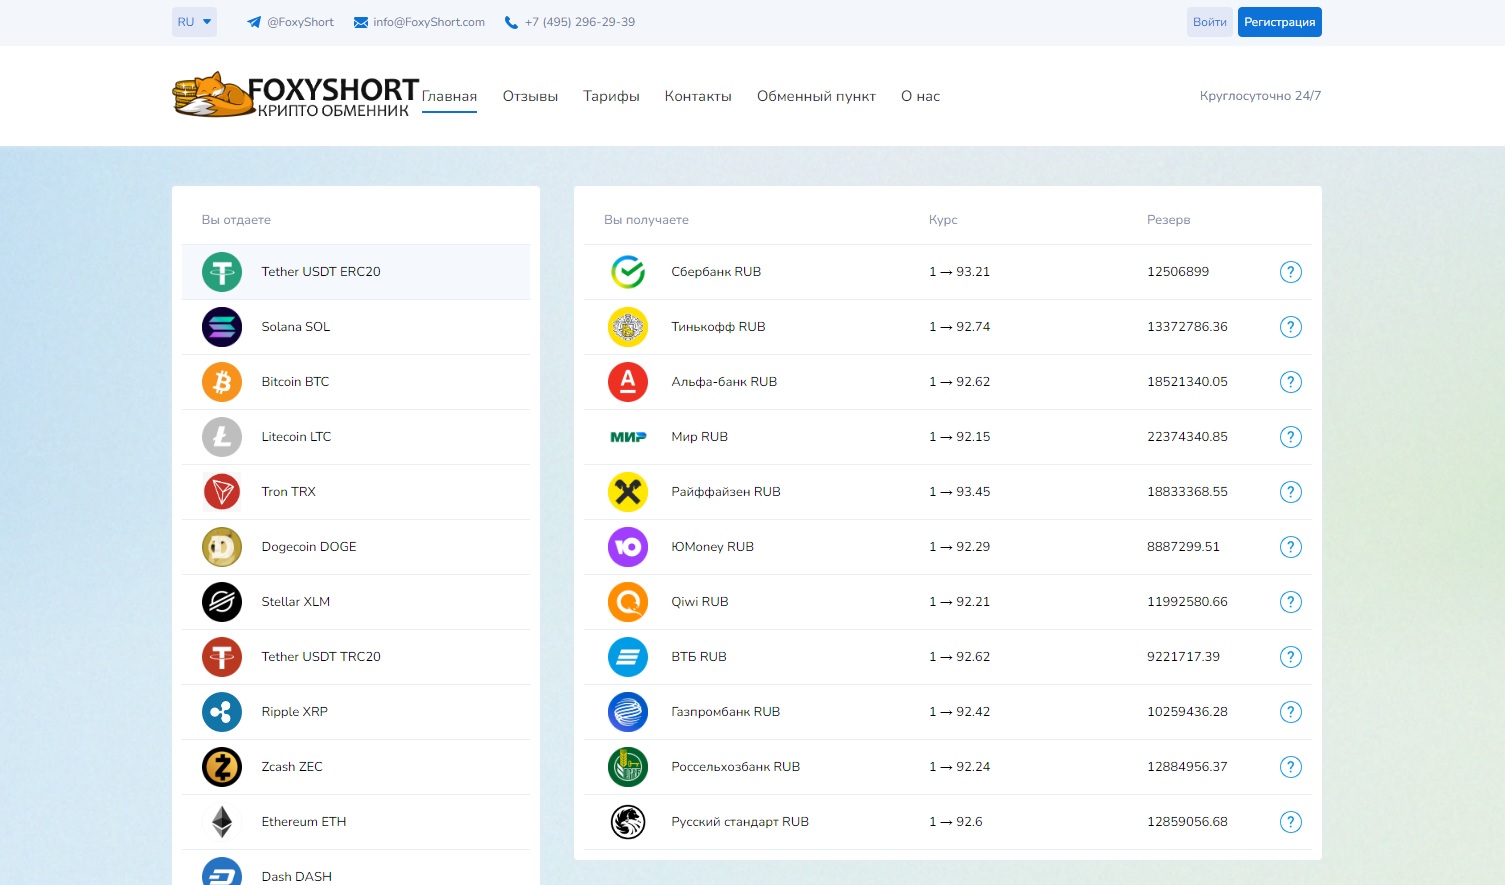This screenshot has width=1505, height=885.
Task: Select the Bitcoin BTC icon
Action: 222,382
